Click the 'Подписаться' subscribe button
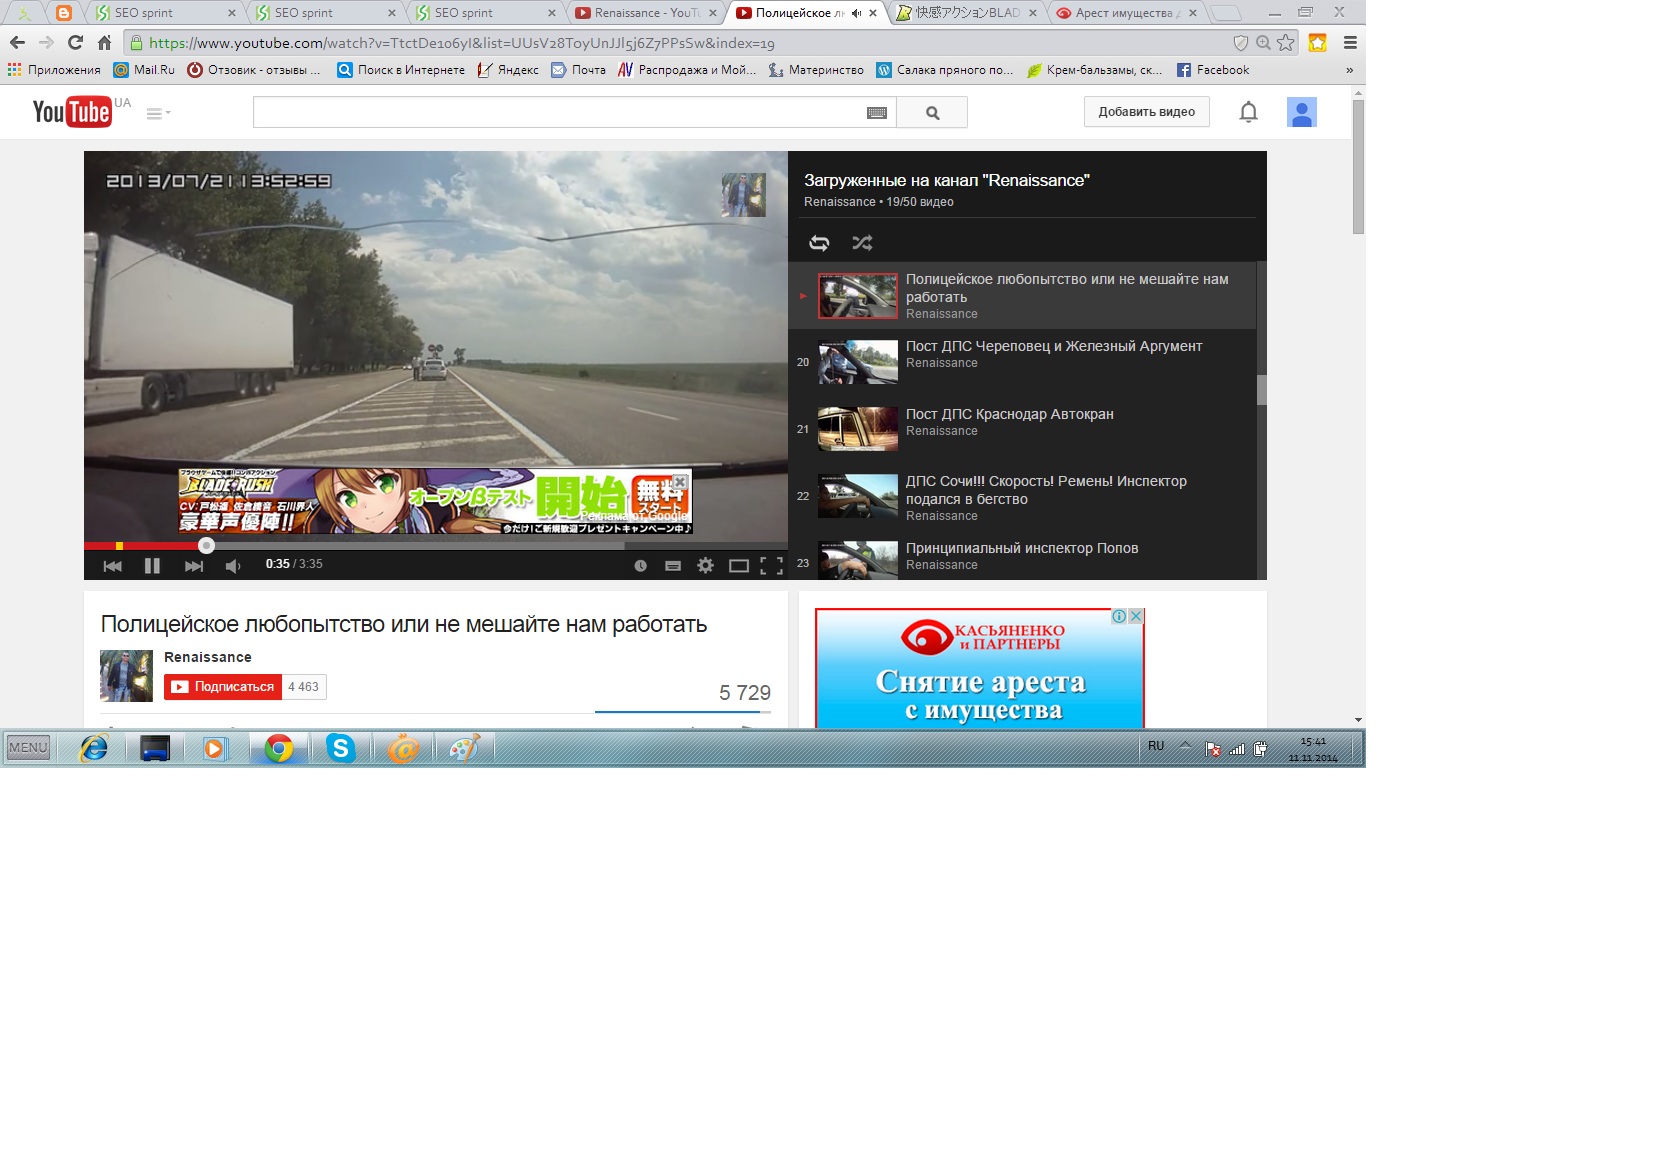Screen dimensions: 1654x1165 [223, 687]
